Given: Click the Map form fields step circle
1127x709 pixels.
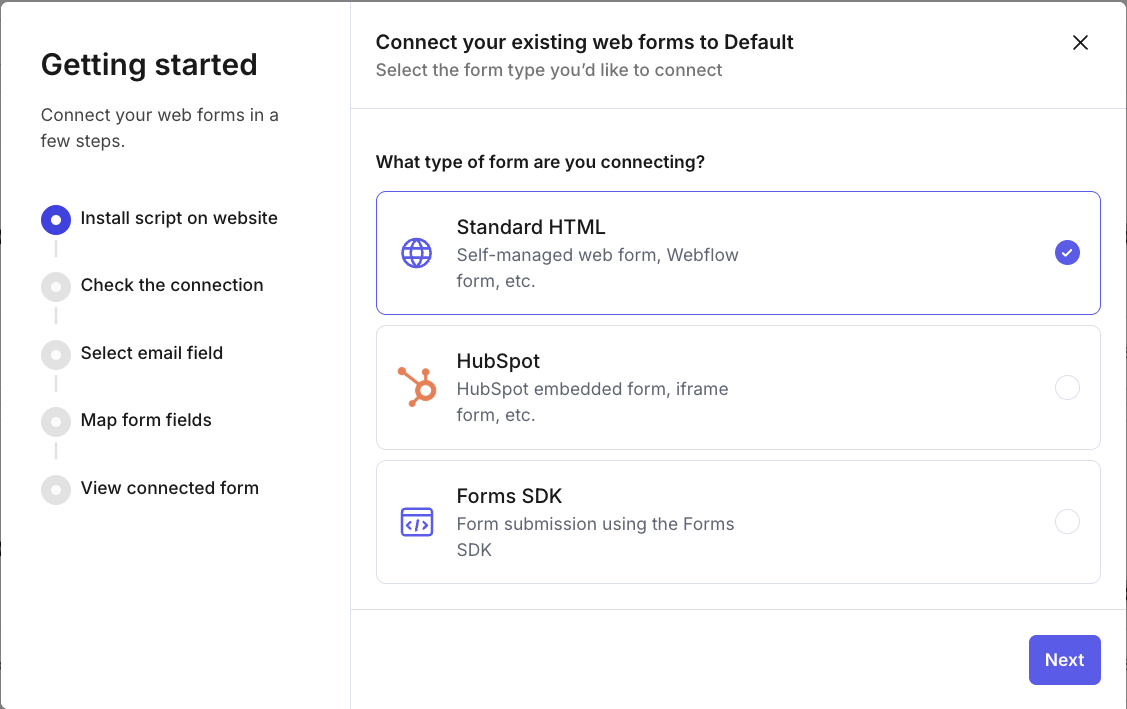Looking at the screenshot, I should 56,421.
